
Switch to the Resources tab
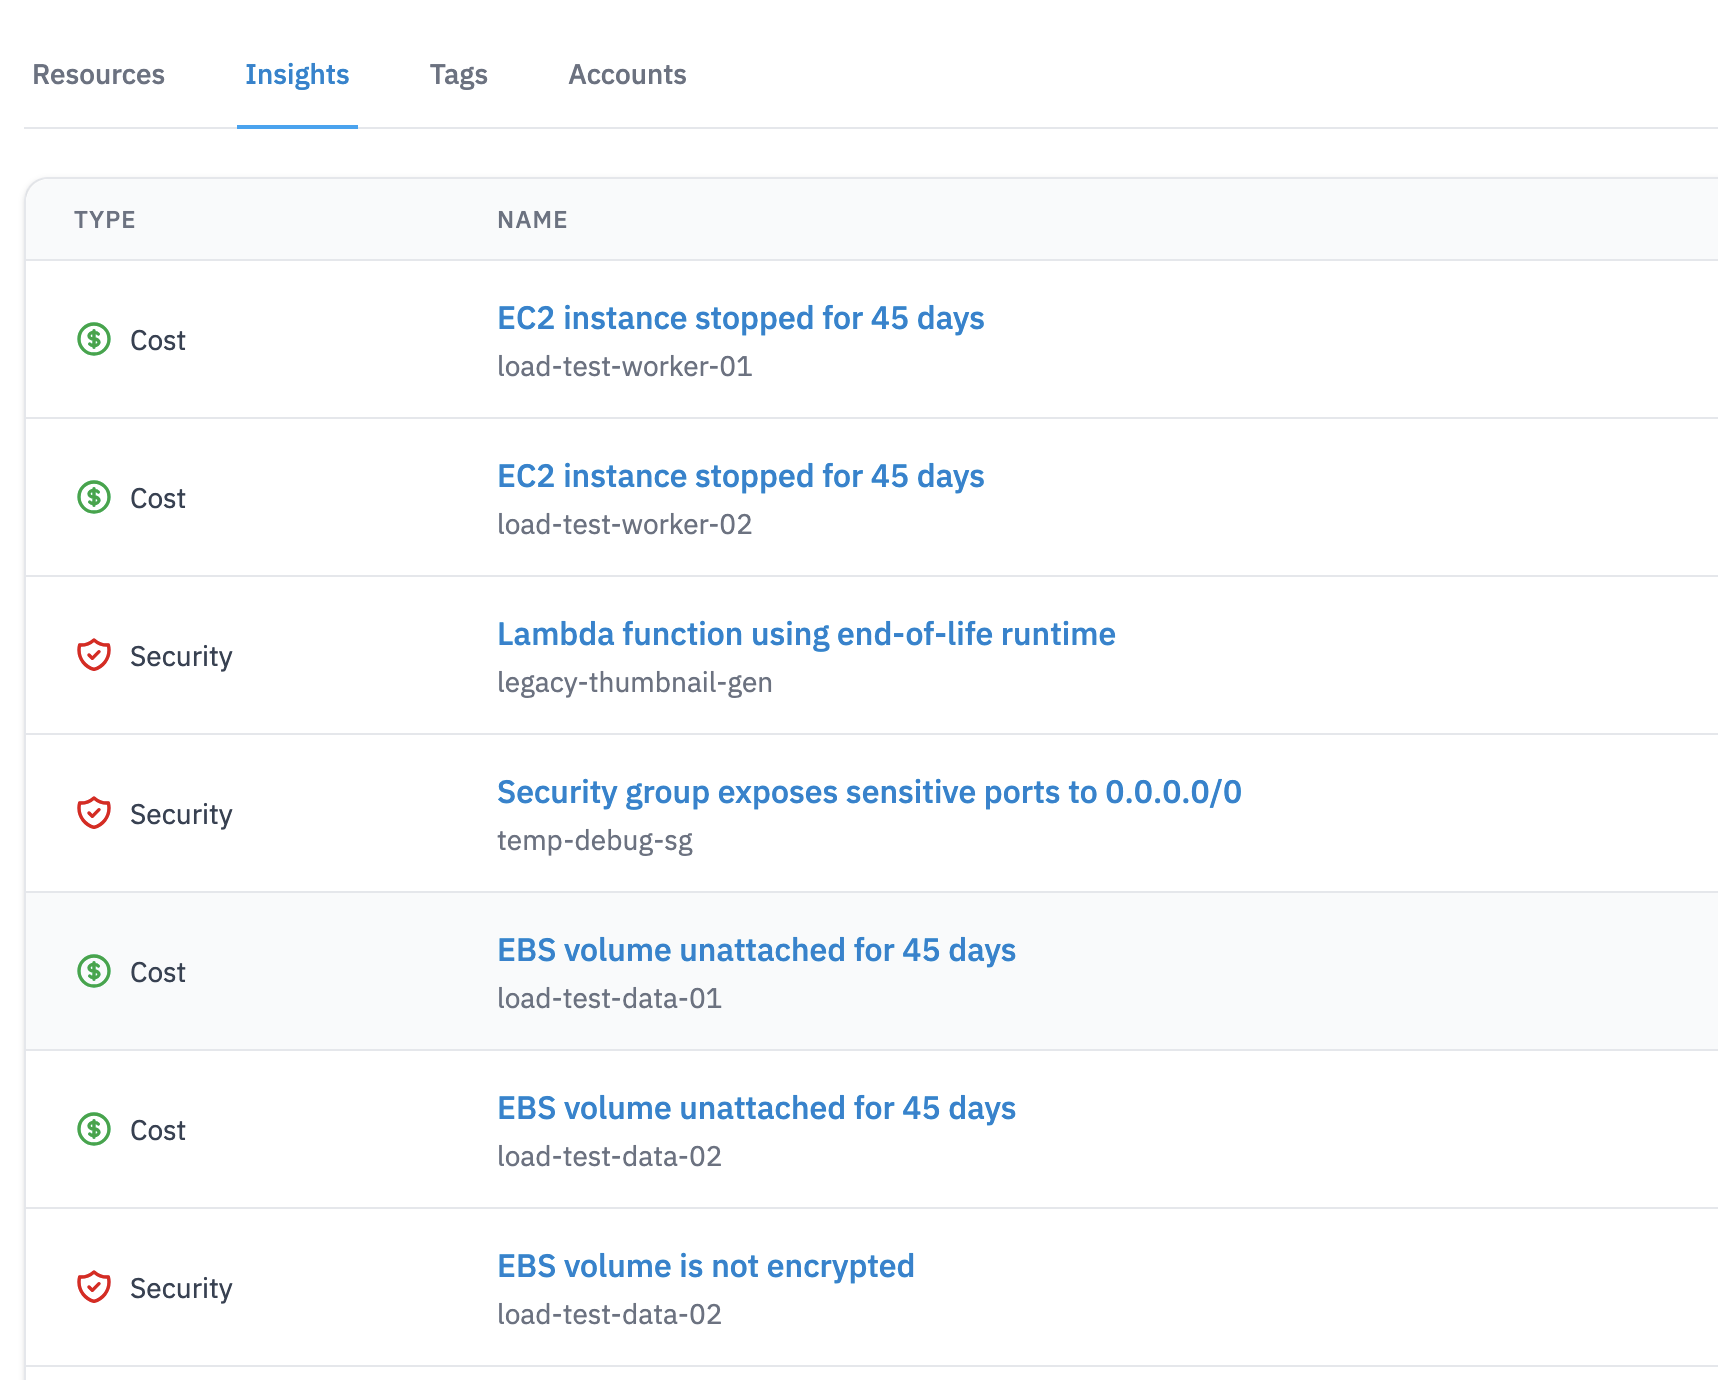click(99, 74)
